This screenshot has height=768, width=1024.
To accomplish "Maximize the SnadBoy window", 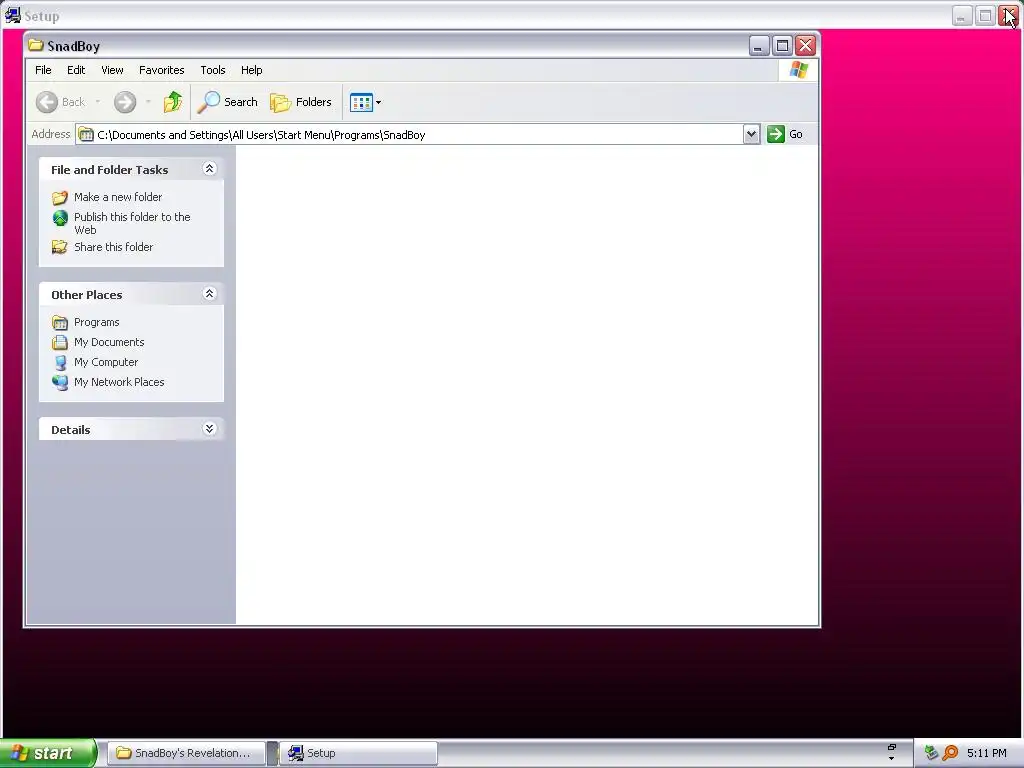I will (x=782, y=46).
